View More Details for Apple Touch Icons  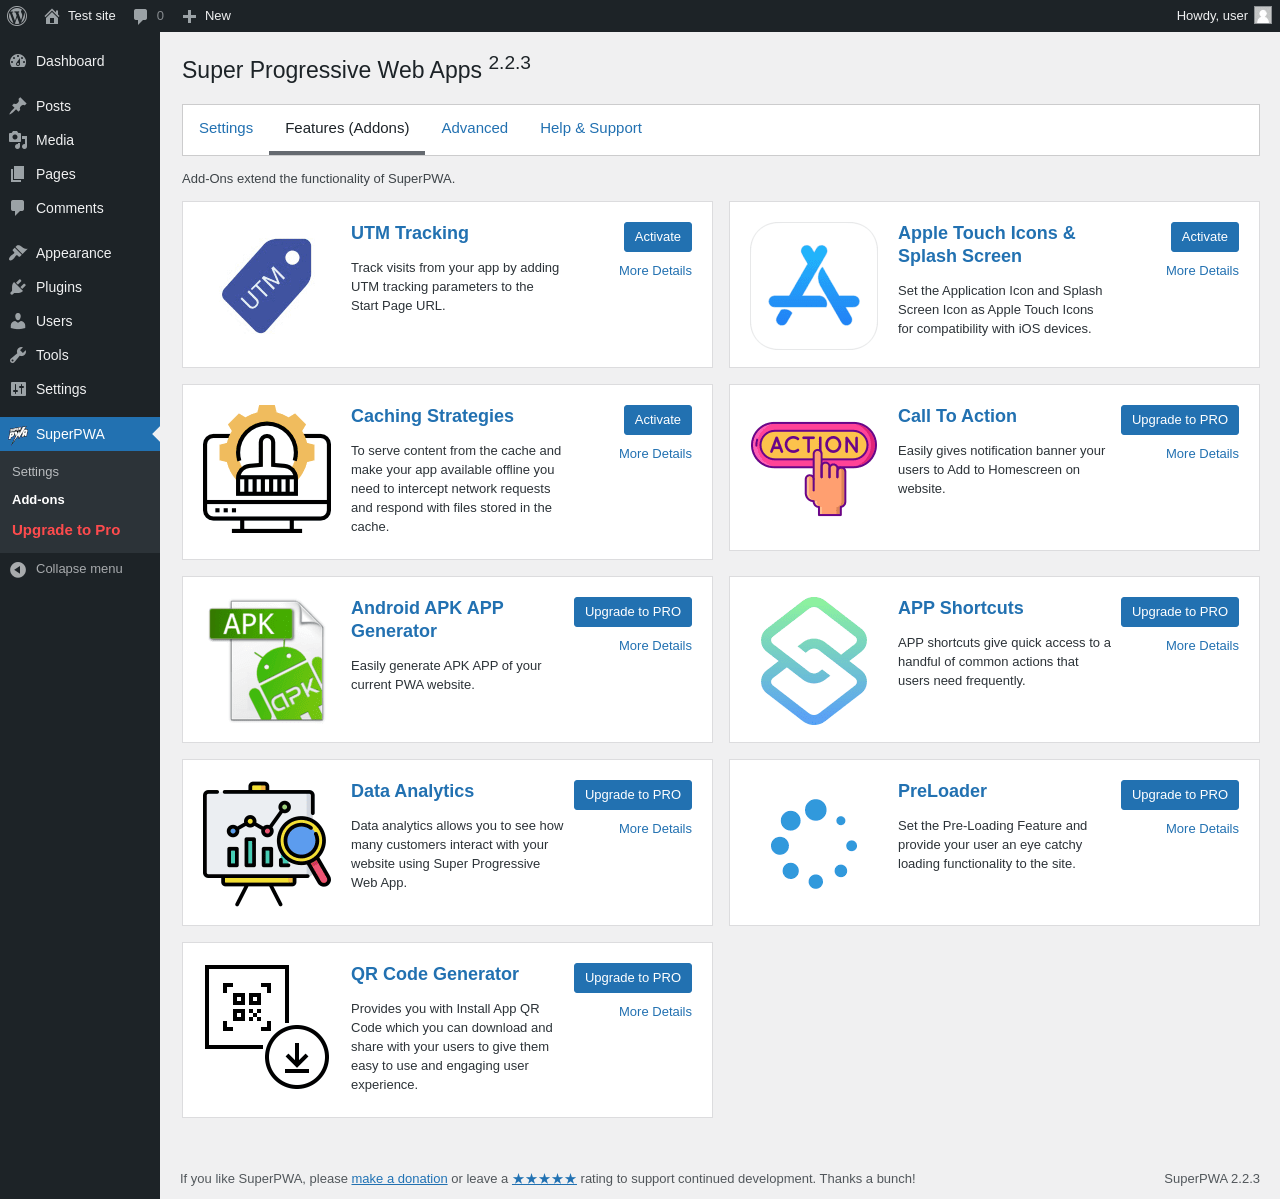1202,271
